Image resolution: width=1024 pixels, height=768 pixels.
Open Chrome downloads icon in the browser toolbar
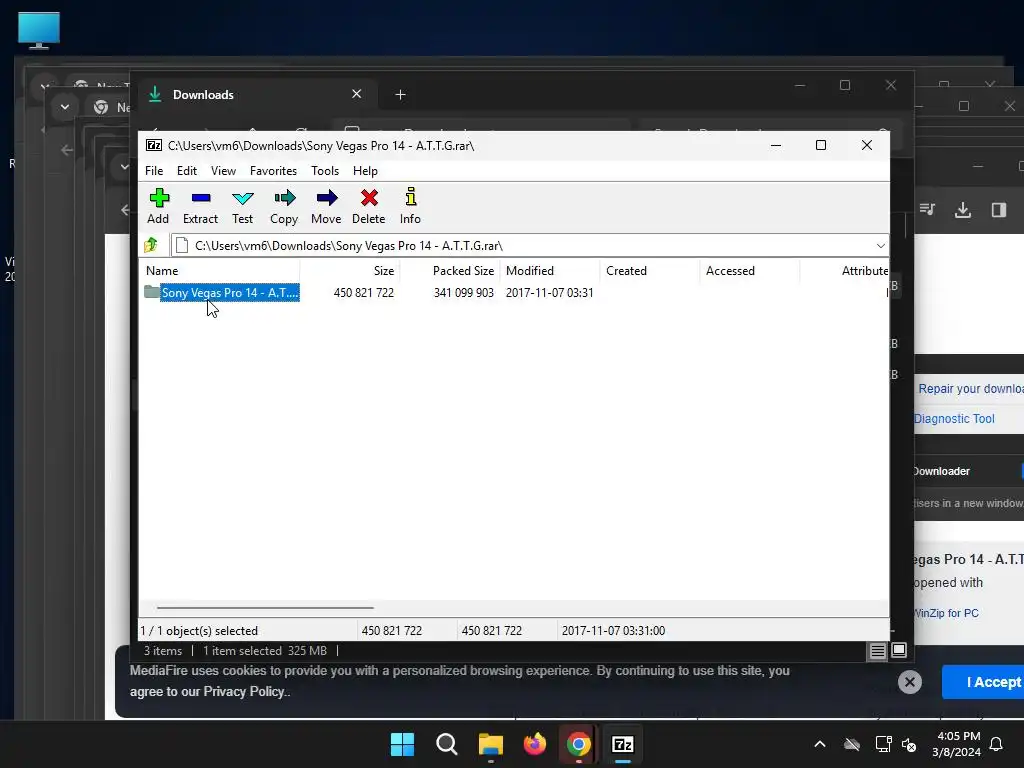point(963,210)
